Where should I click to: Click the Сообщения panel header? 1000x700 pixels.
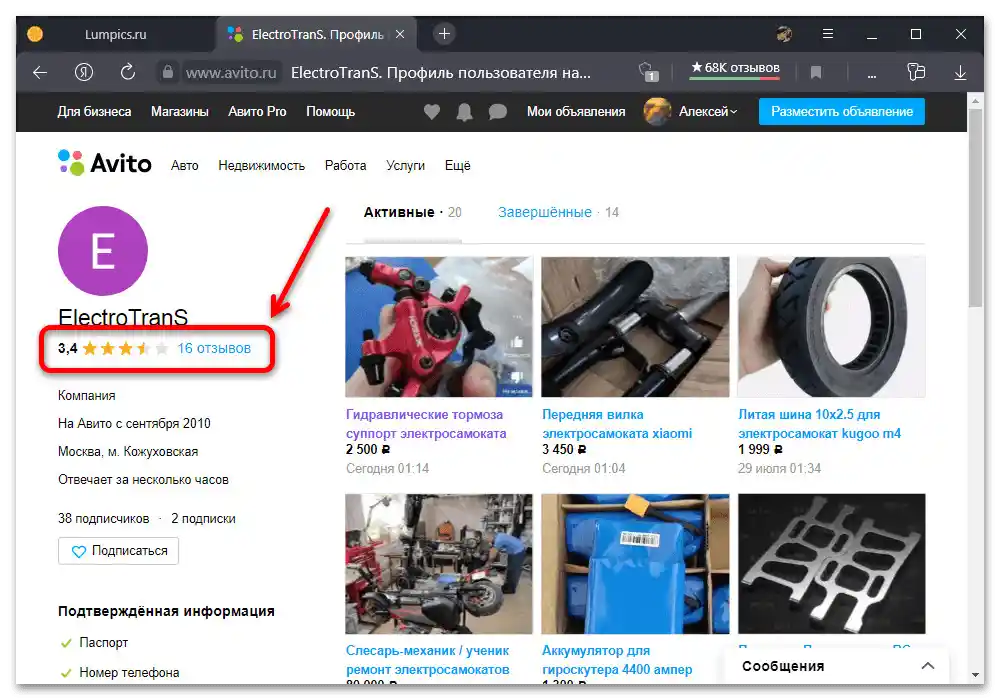coord(837,667)
